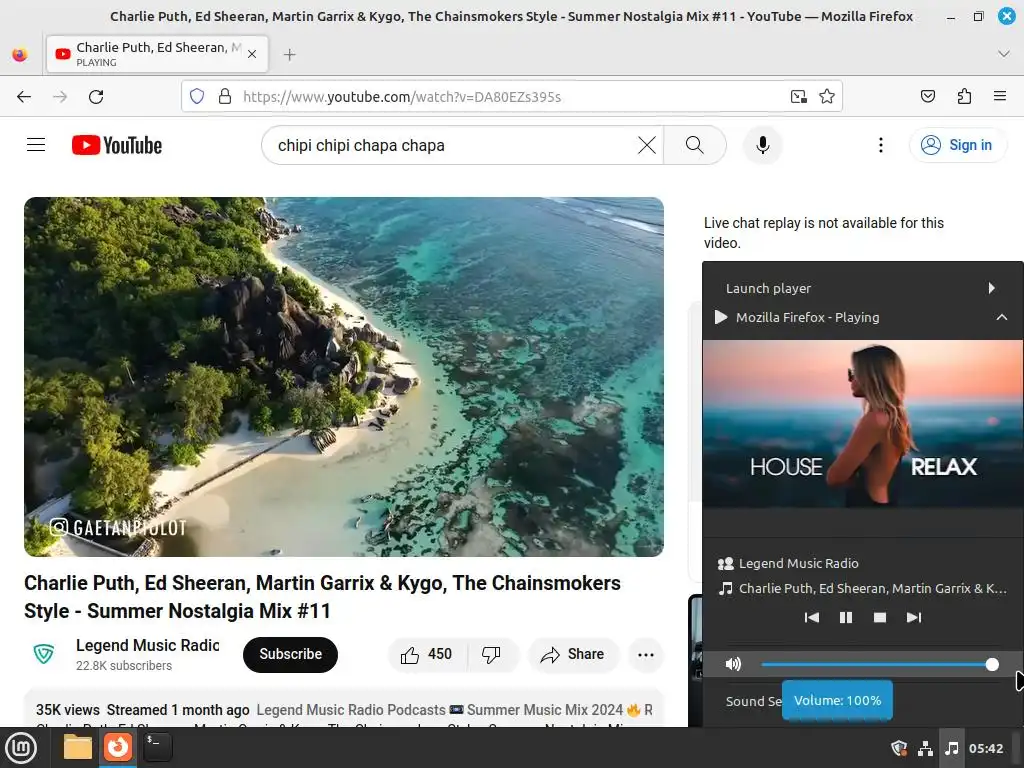
Task: Click the video title text
Action: click(x=323, y=597)
